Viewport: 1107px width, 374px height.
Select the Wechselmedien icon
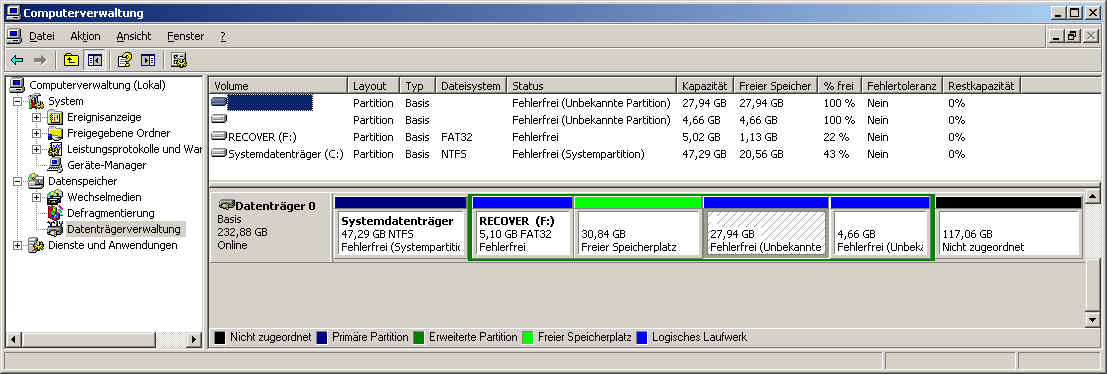(55, 198)
